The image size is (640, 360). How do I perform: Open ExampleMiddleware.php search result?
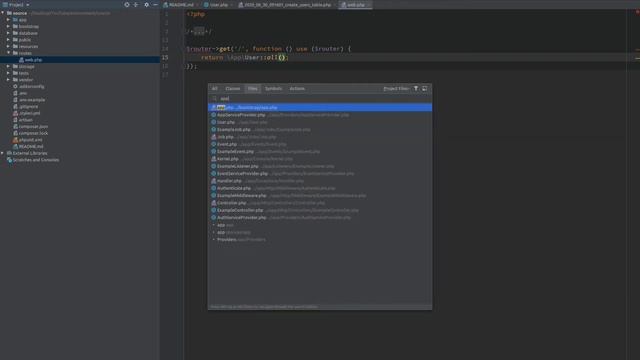pos(320,196)
